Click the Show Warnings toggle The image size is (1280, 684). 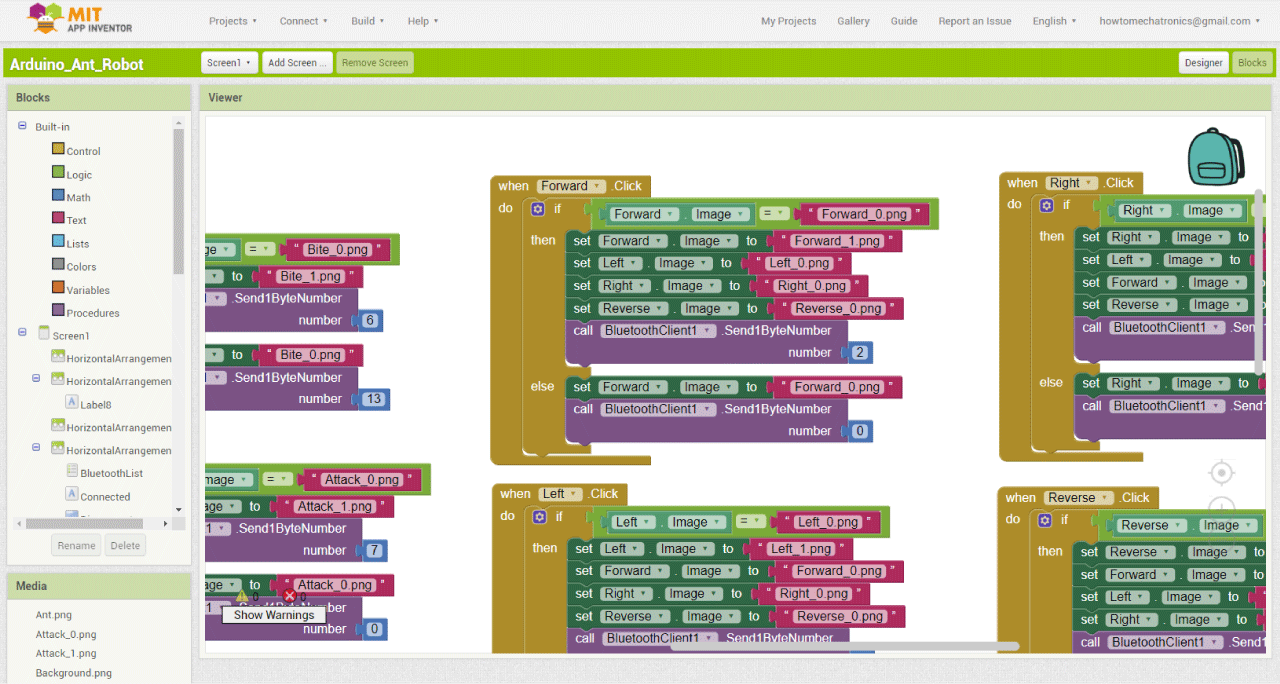274,615
